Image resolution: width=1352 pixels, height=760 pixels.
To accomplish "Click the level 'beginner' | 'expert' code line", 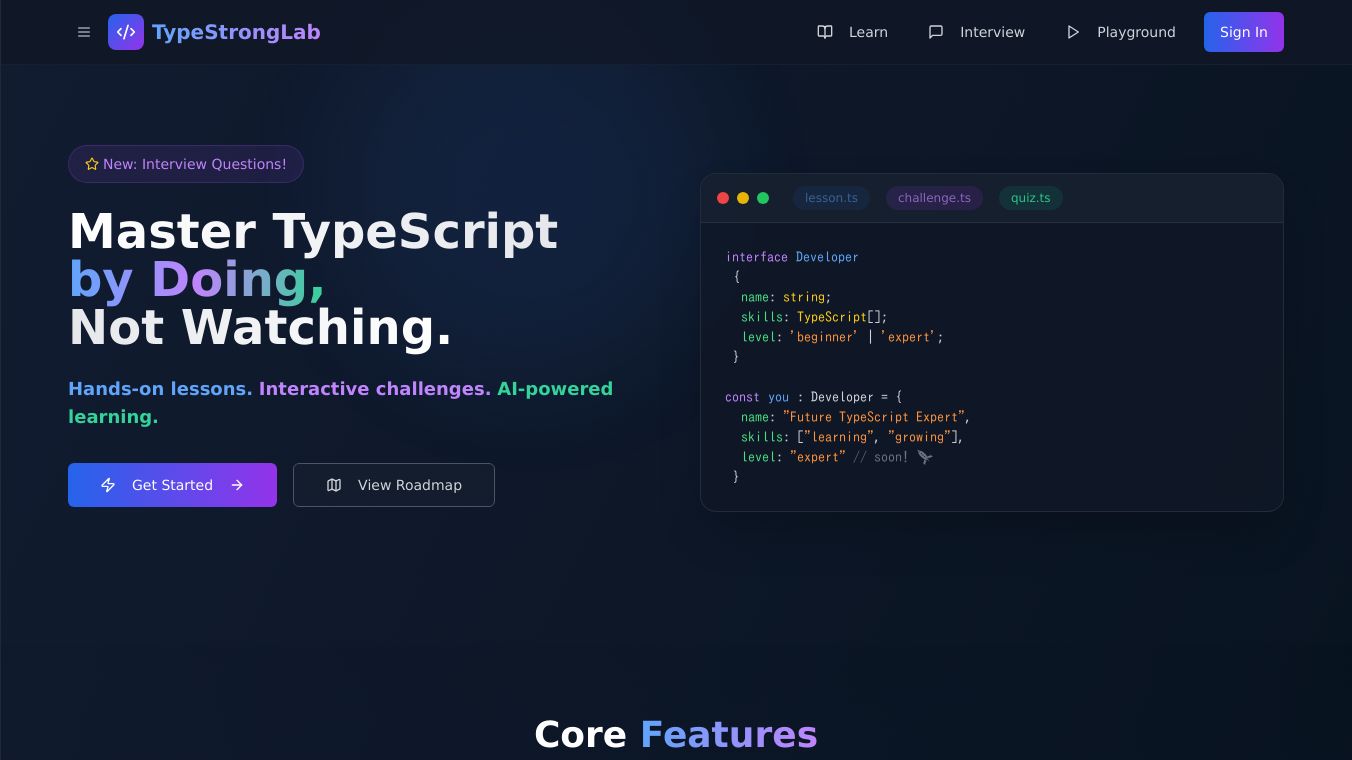I will 842,337.
